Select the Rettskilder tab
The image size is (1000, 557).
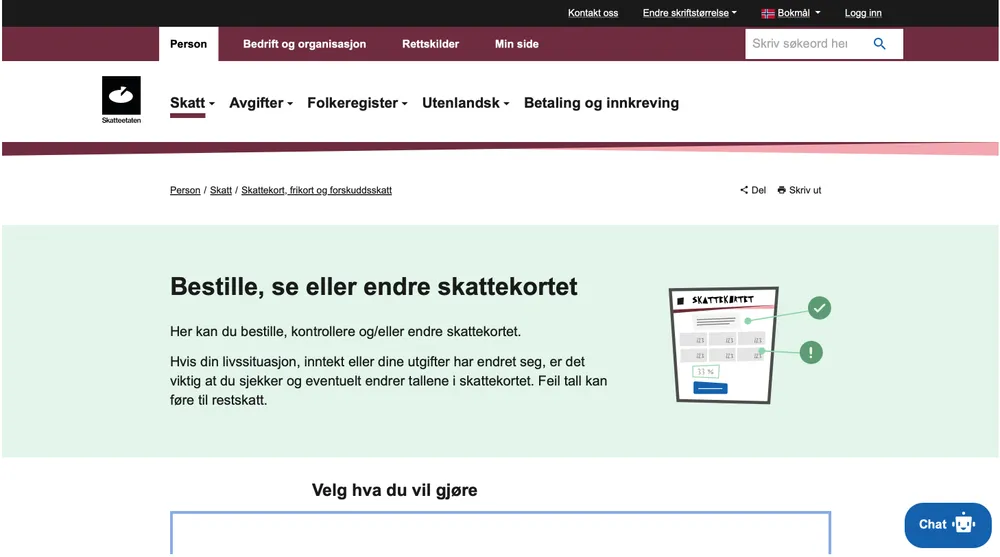point(430,44)
